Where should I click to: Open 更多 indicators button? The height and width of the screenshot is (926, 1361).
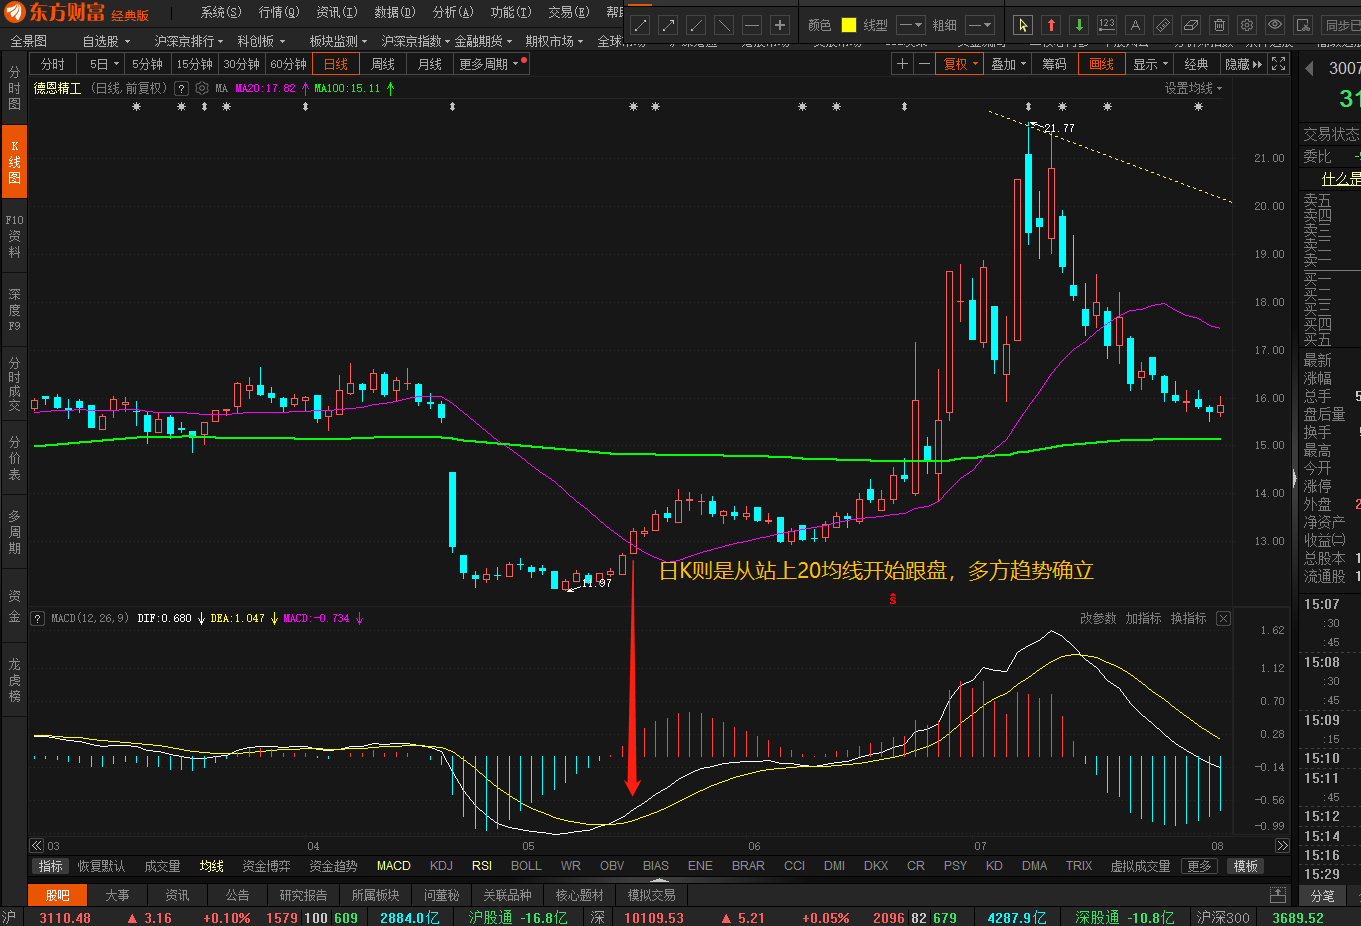(x=1199, y=866)
